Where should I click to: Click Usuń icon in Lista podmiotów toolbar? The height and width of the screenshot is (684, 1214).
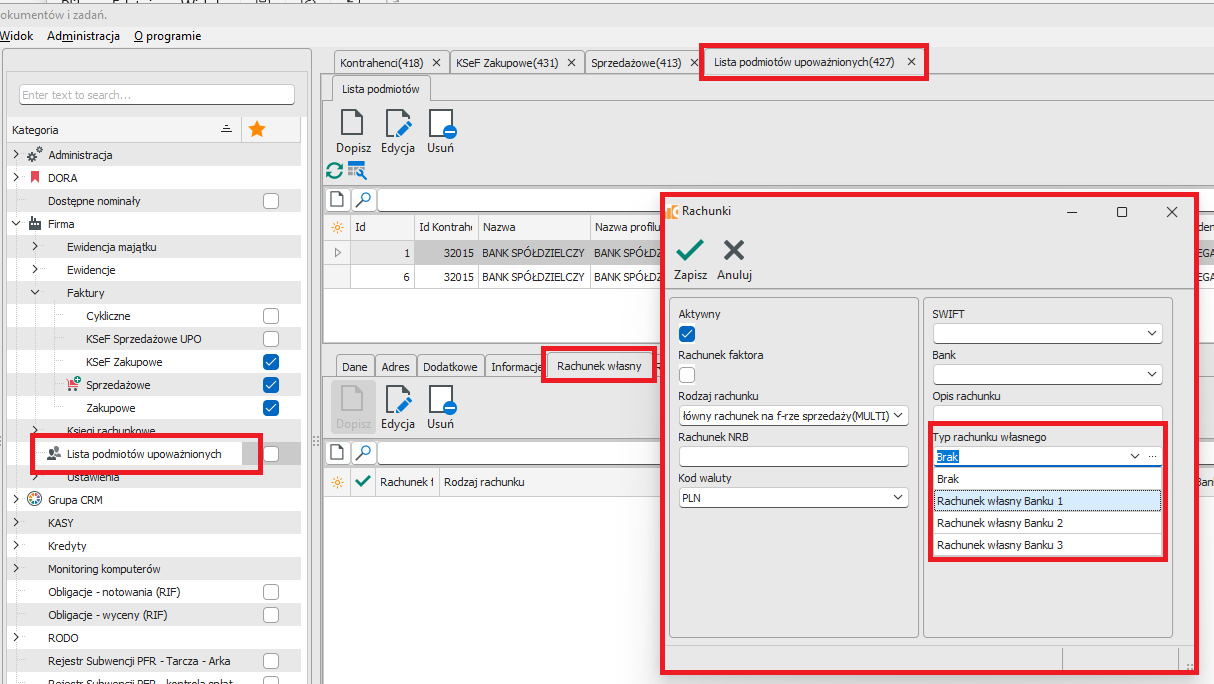tap(441, 124)
